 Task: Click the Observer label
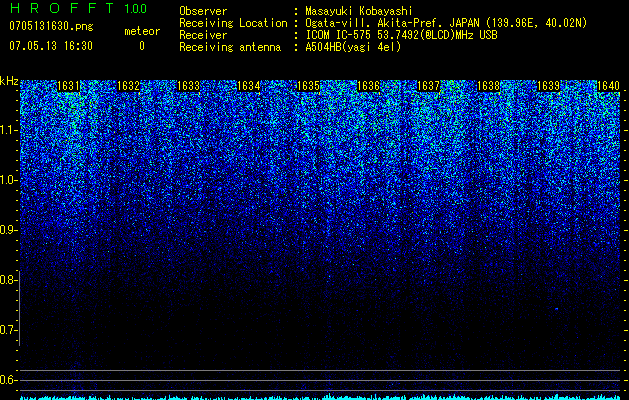203,11
